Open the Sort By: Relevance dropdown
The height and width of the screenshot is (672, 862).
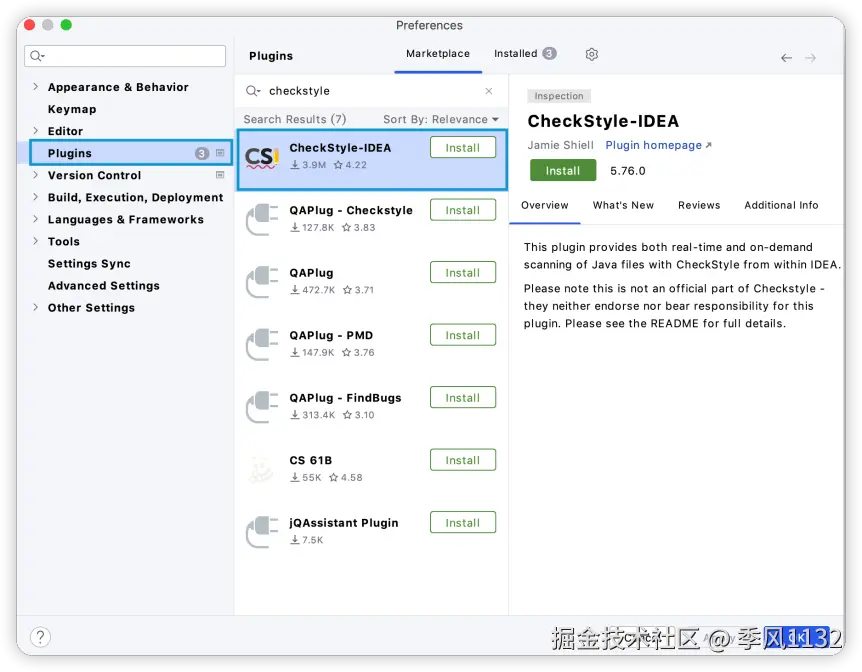pos(441,119)
